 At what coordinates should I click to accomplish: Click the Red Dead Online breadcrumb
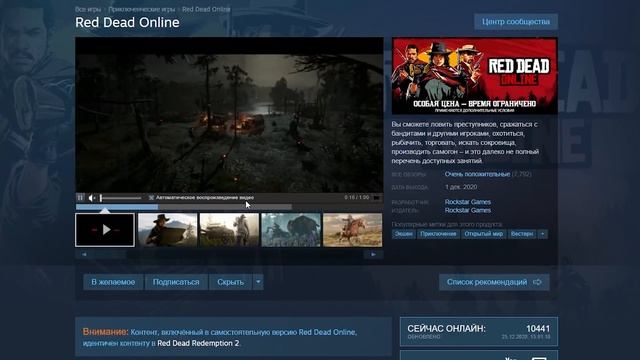tap(206, 9)
